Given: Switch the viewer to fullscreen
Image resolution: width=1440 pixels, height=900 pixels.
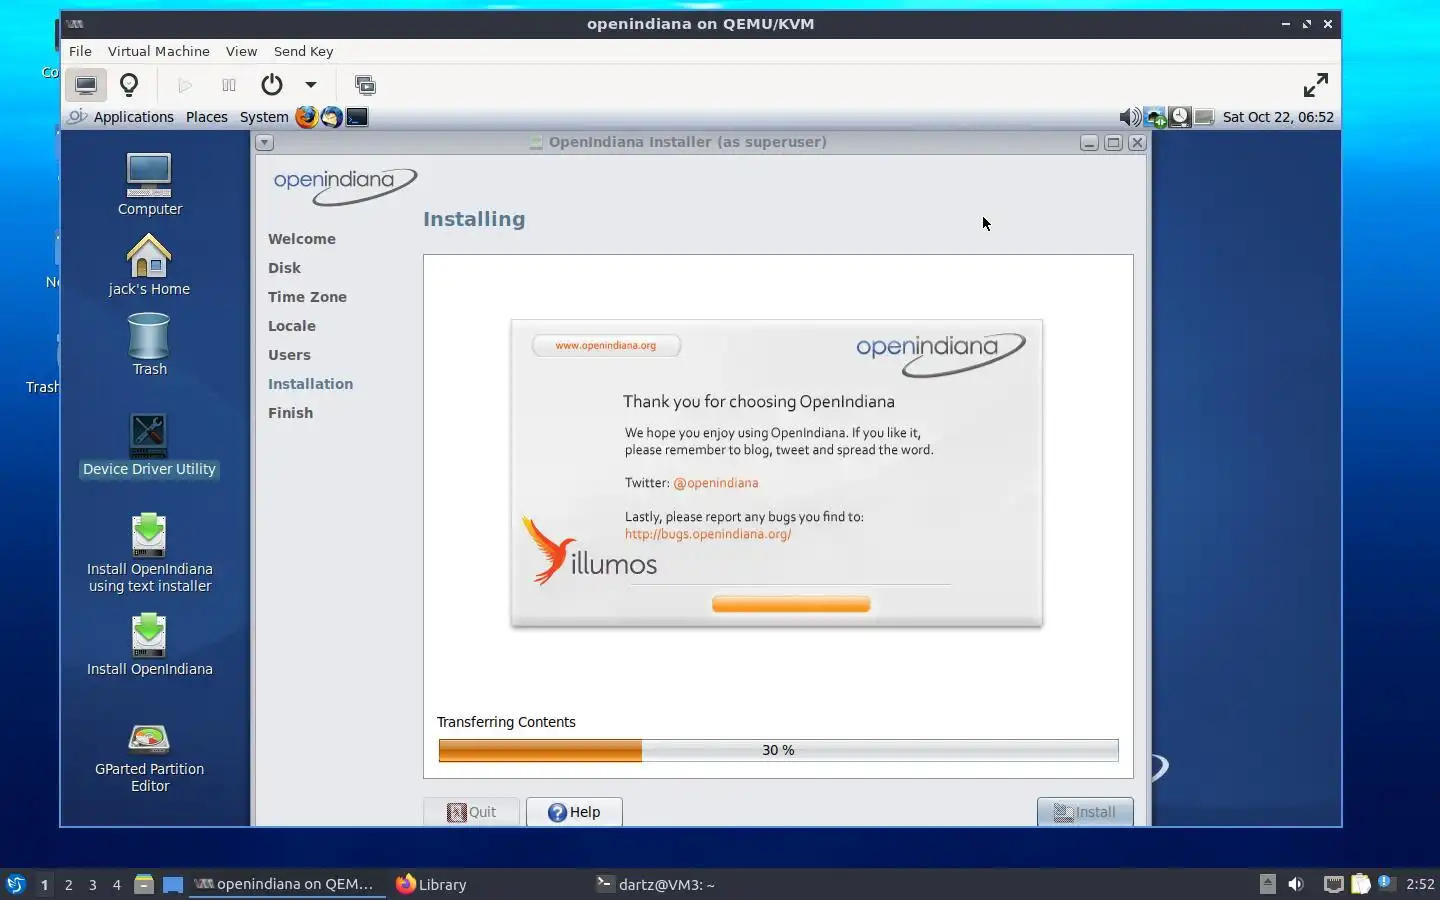Looking at the screenshot, I should (1316, 85).
